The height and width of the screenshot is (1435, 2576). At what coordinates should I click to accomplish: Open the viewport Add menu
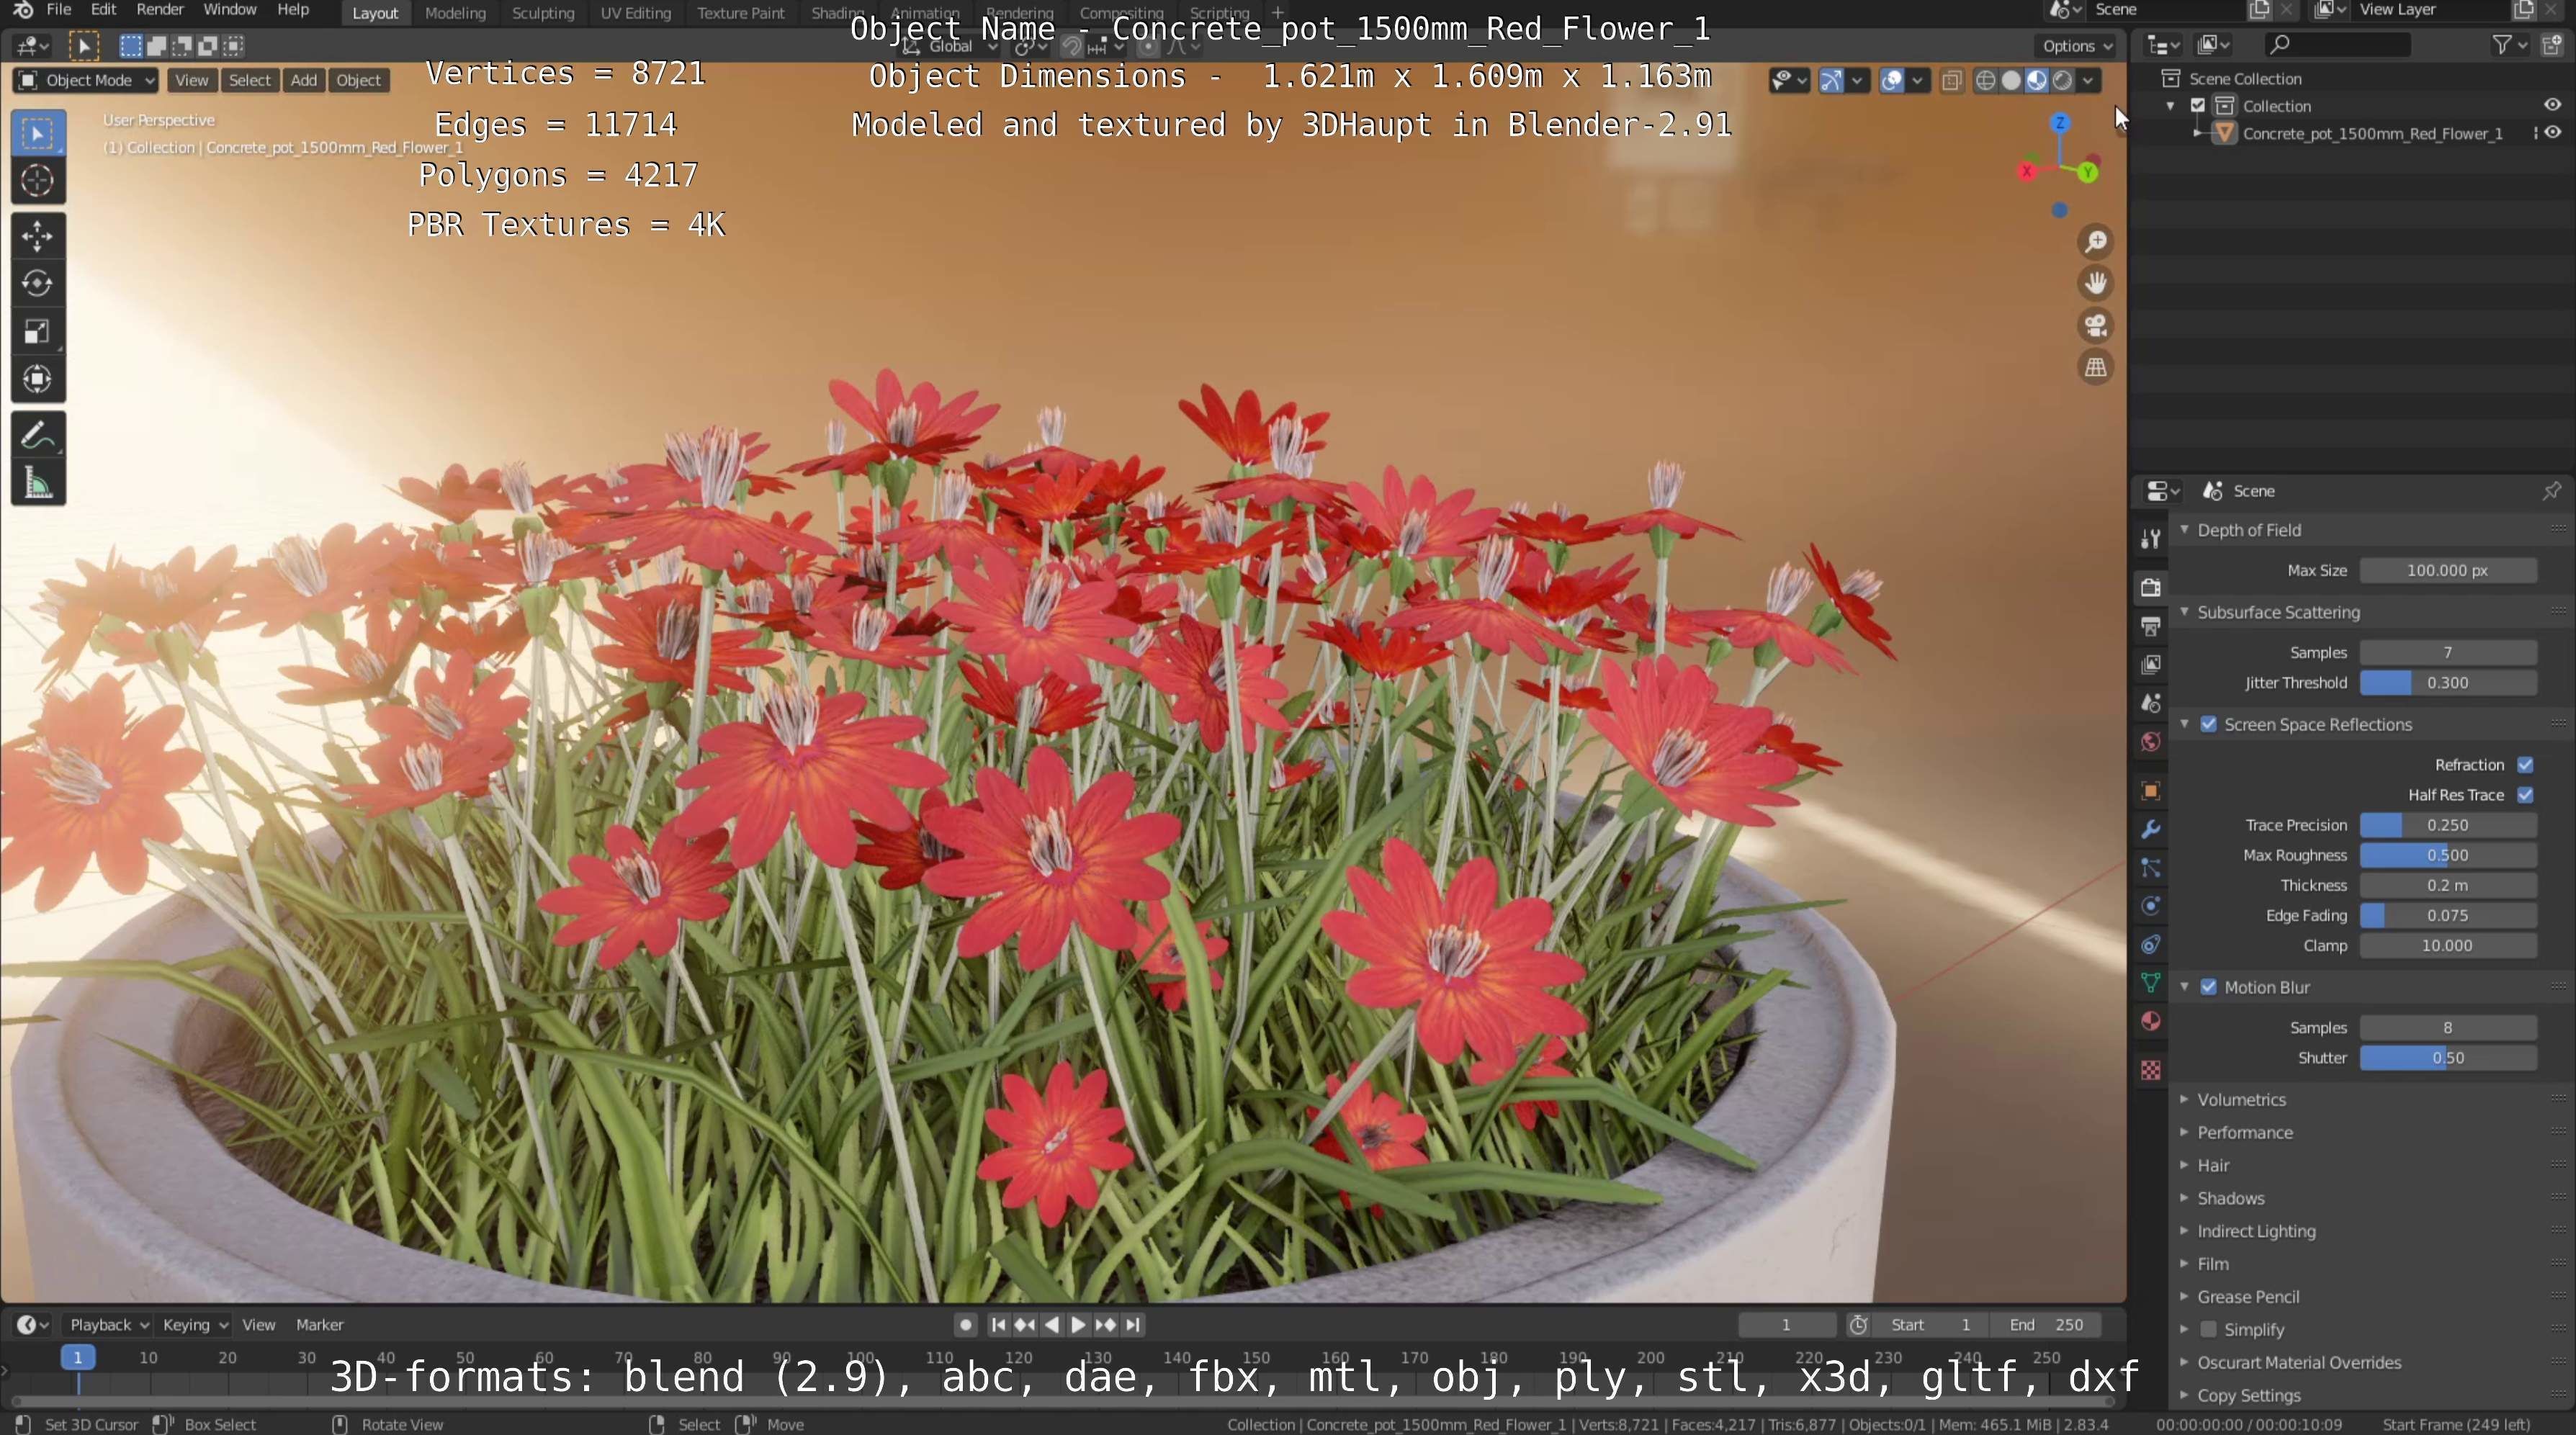pyautogui.click(x=303, y=80)
